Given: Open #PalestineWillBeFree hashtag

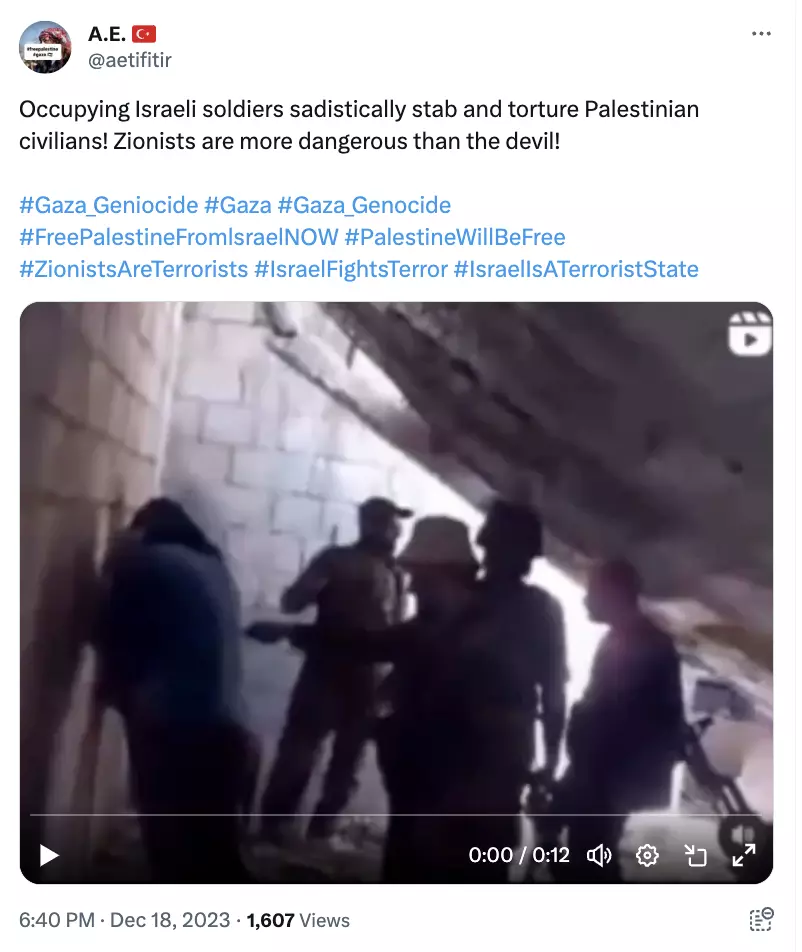Looking at the screenshot, I should (455, 237).
